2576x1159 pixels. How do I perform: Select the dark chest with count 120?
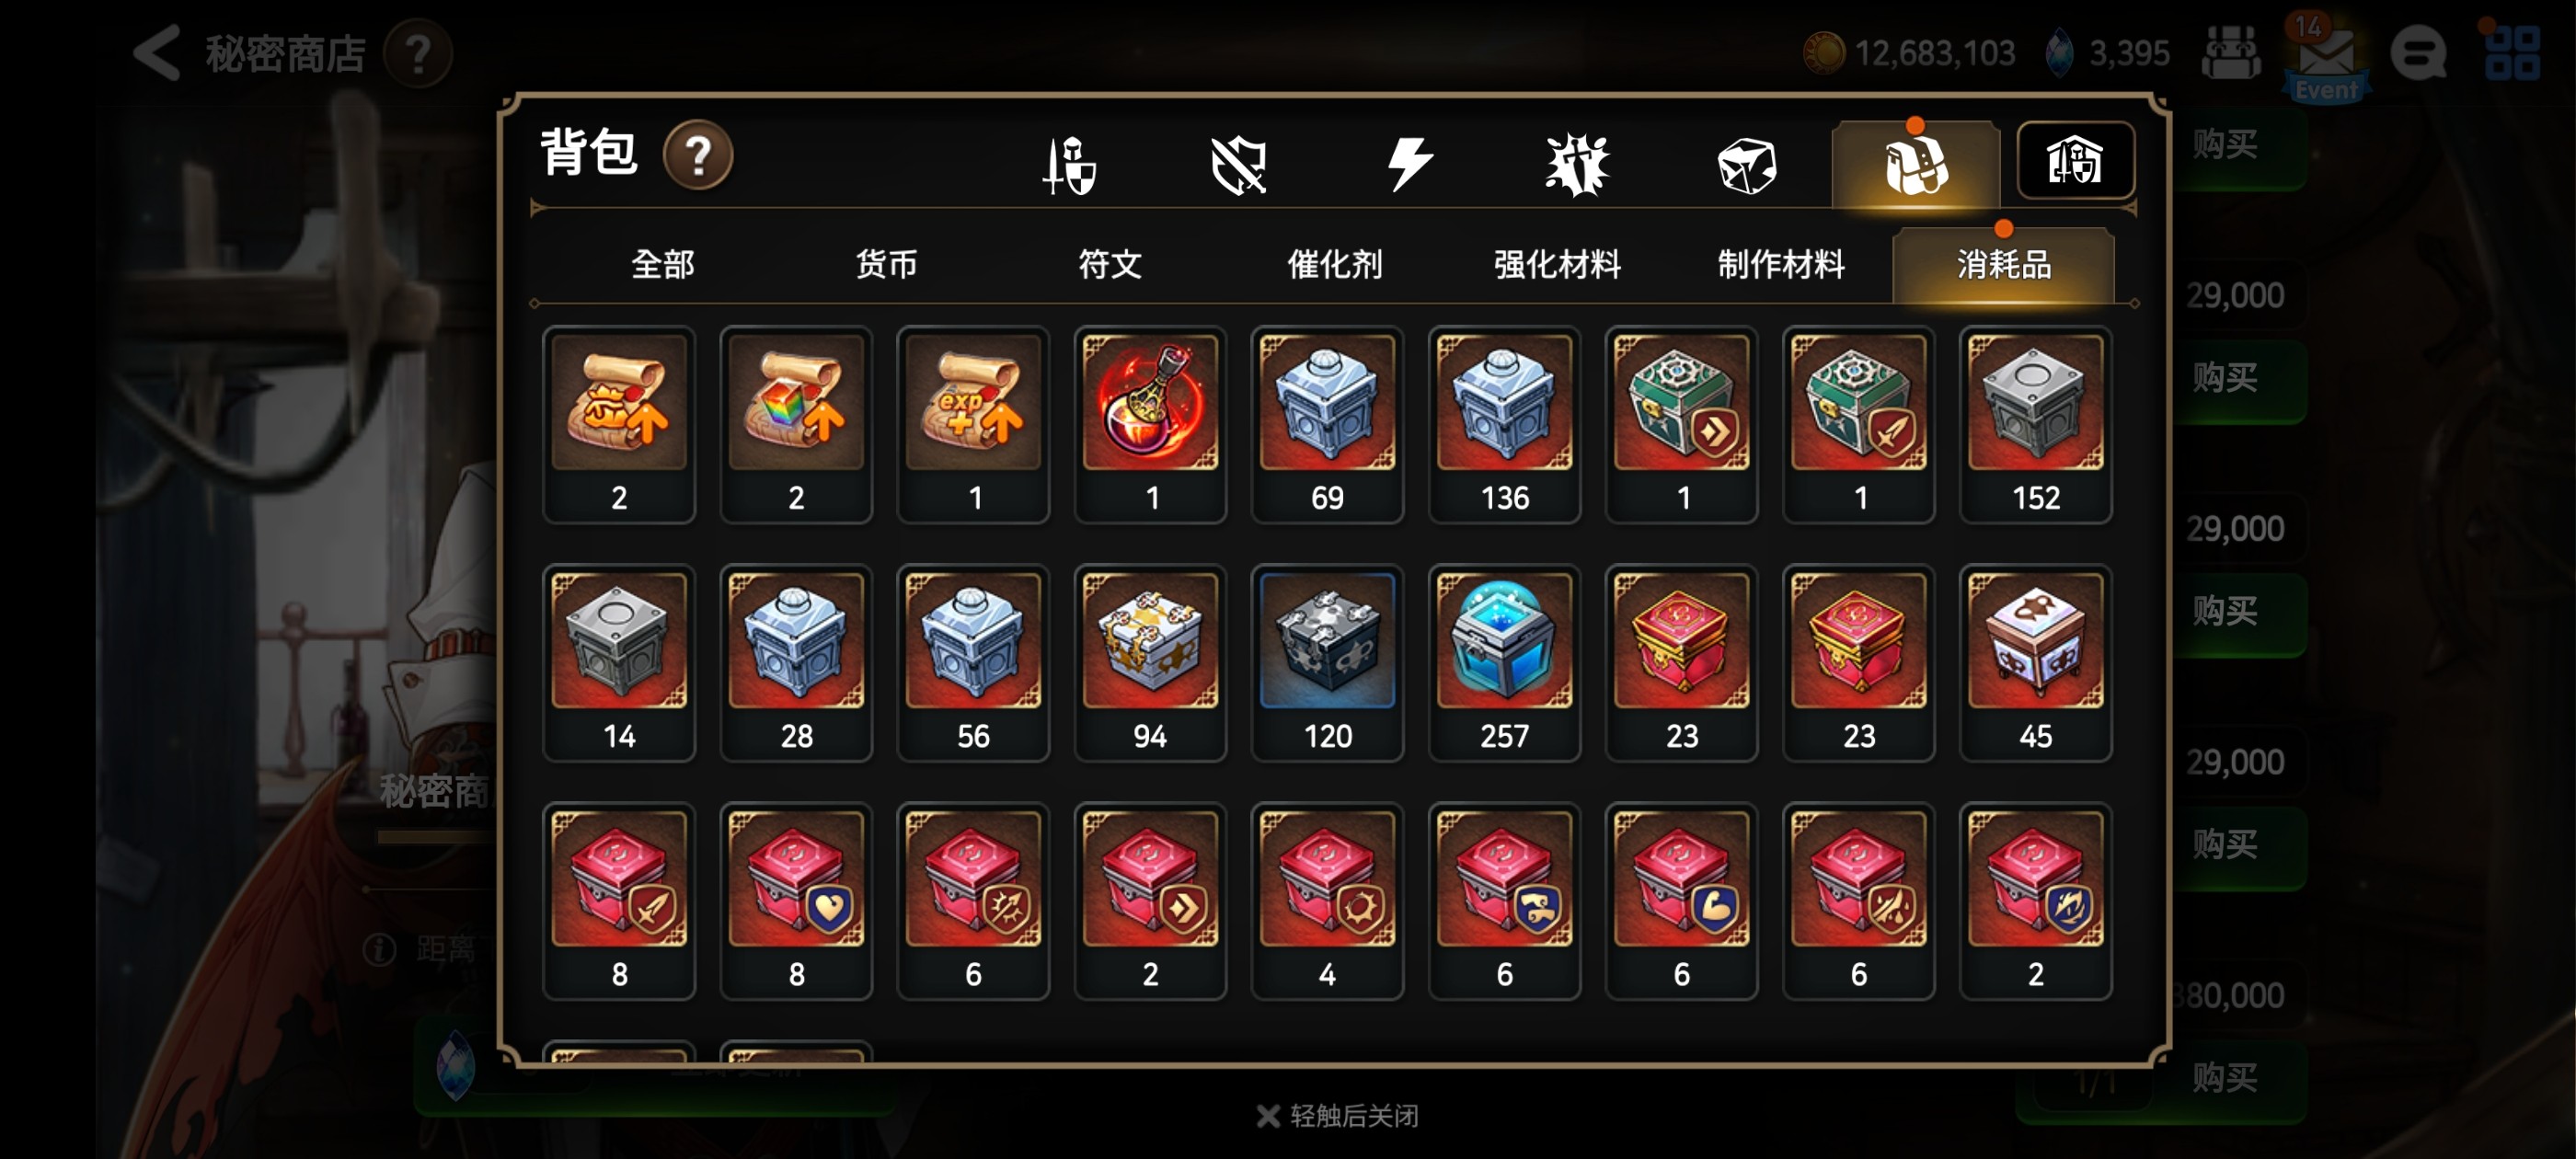(1327, 662)
